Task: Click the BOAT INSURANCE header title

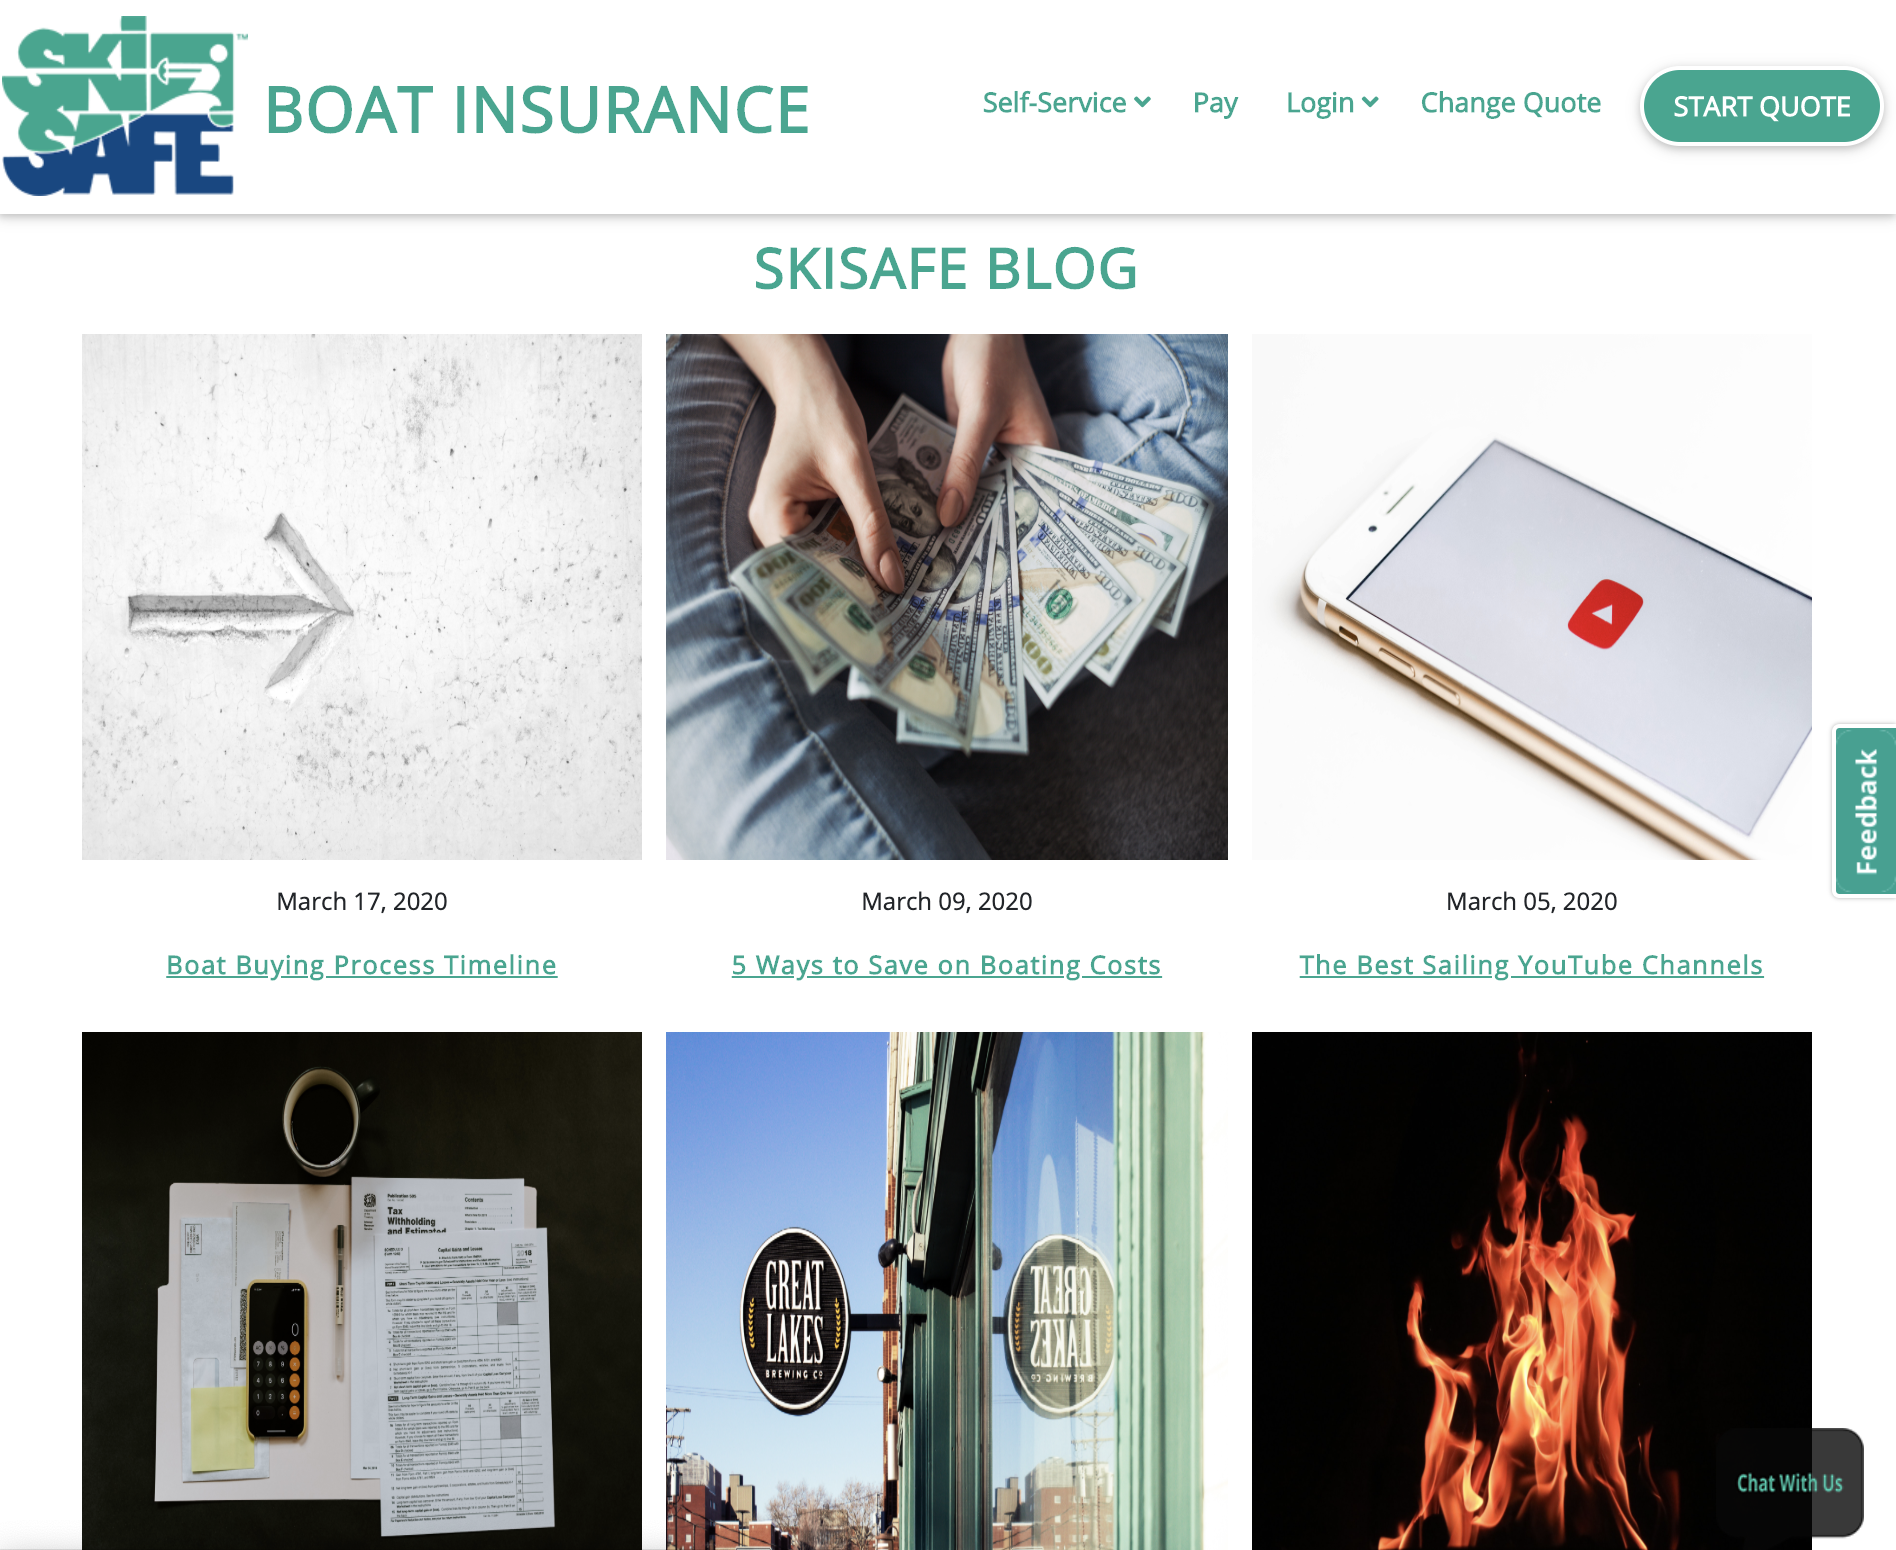Action: (537, 110)
